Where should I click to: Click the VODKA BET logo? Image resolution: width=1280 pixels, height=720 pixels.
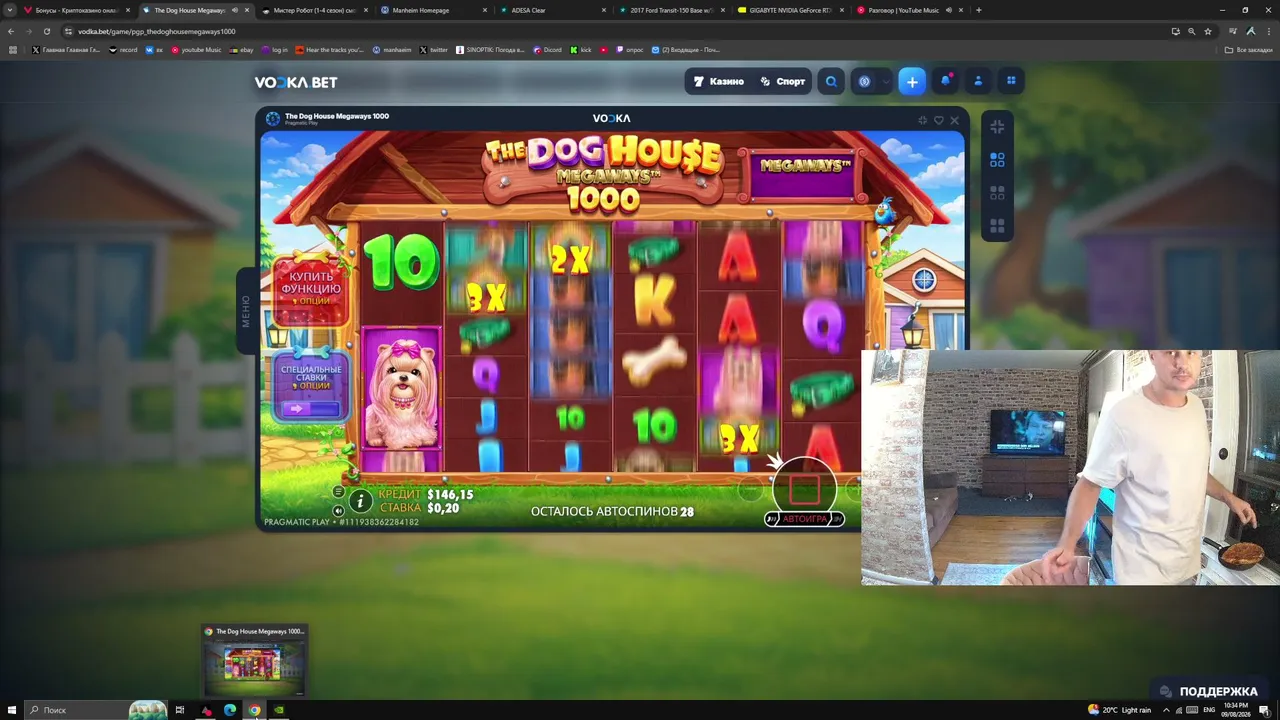(295, 82)
